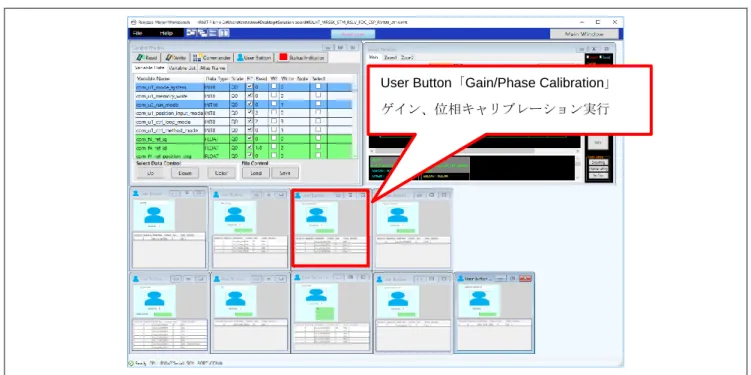This screenshot has height=375, width=751.
Task: Toggle Select checkbox for com_u1_run_mode
Action: click(318, 104)
